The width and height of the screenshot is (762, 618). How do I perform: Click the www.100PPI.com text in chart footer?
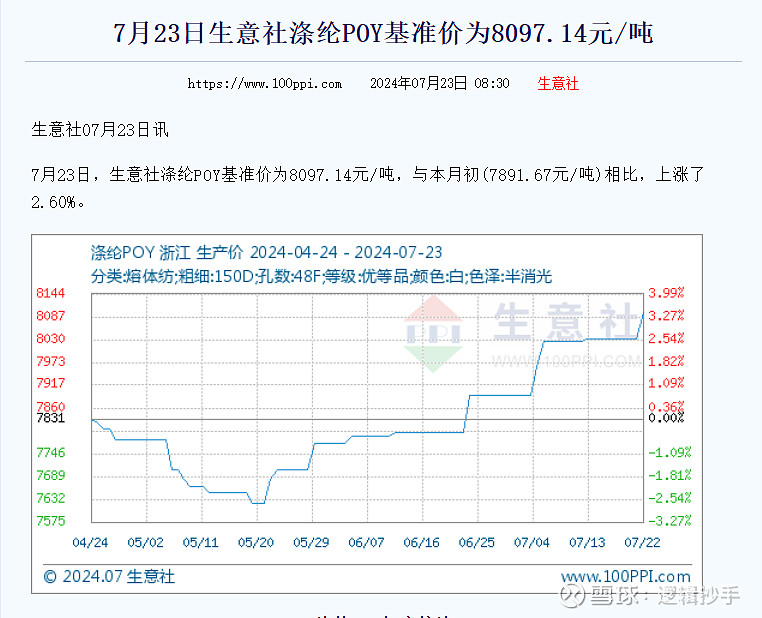[x=626, y=577]
